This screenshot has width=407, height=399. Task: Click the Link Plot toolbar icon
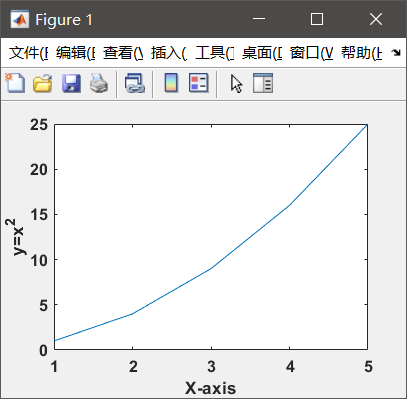[x=135, y=83]
